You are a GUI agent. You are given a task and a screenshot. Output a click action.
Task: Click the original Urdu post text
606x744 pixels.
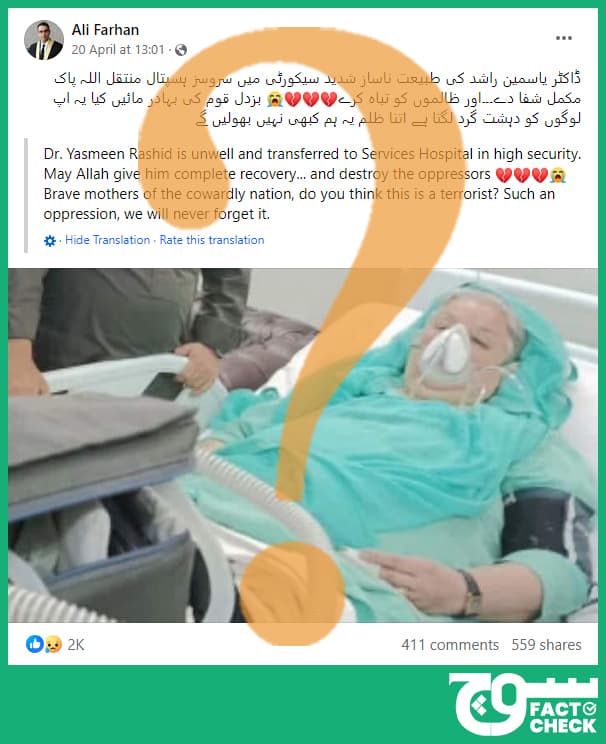pyautogui.click(x=317, y=99)
